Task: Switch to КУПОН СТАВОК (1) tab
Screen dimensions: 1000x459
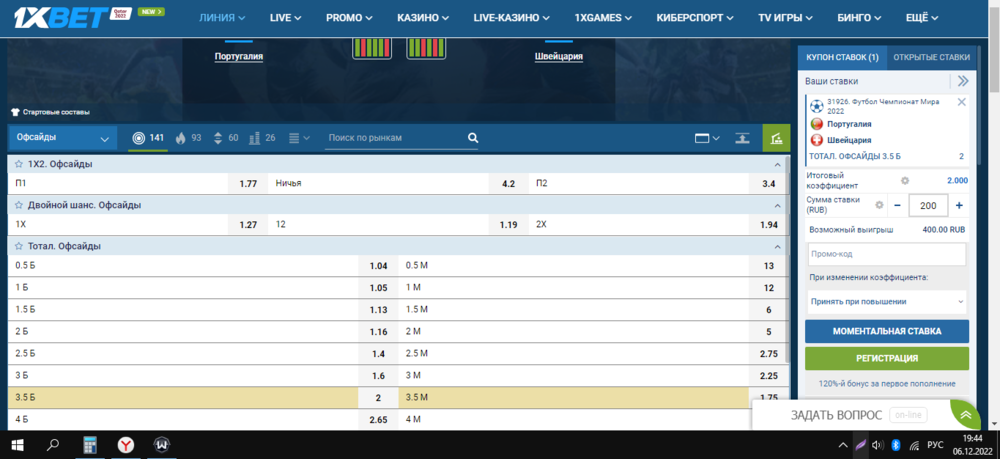Action: (842, 57)
